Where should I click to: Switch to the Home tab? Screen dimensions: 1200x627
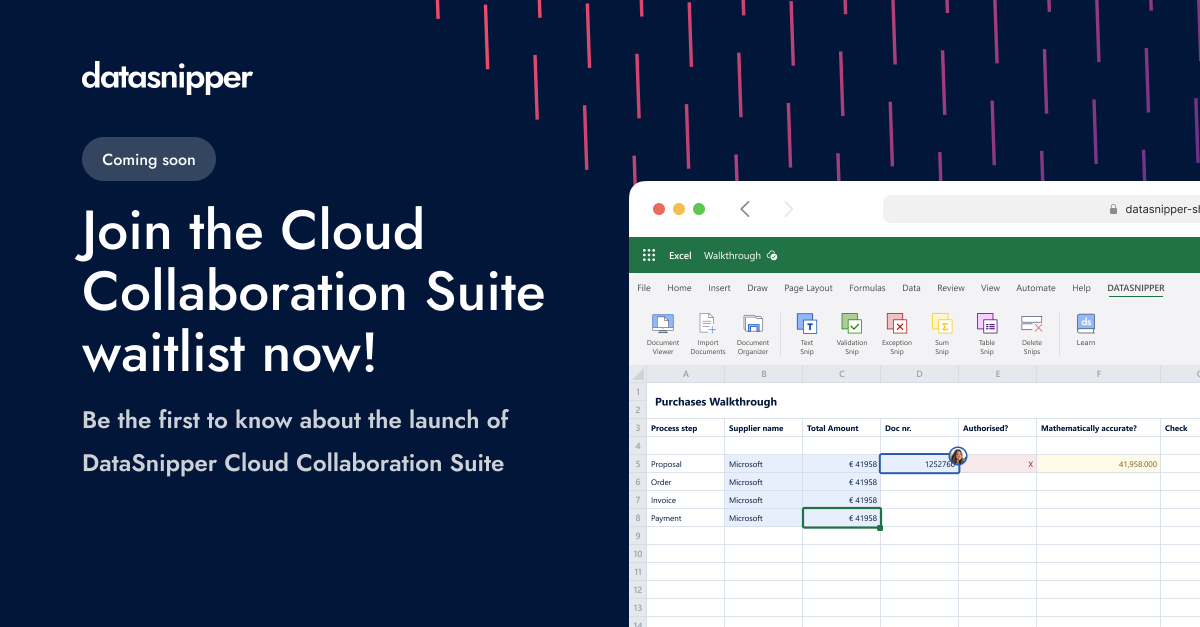(679, 288)
